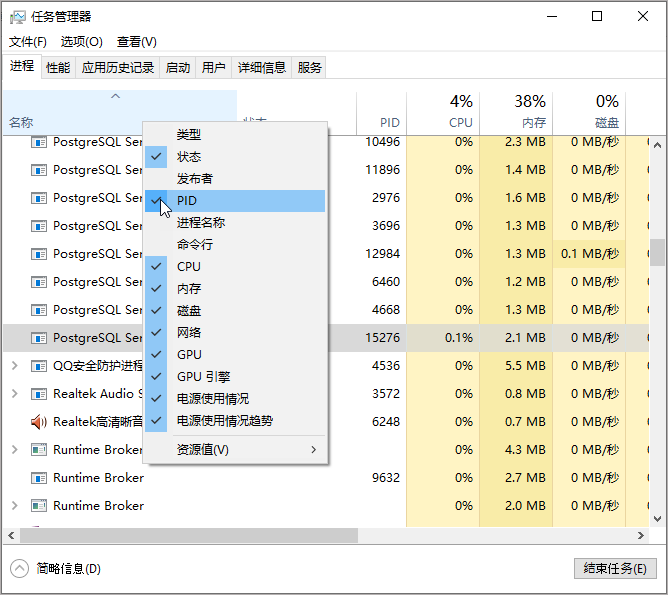Enable the 类型 column in context menu
This screenshot has width=668, height=595.
[x=189, y=135]
